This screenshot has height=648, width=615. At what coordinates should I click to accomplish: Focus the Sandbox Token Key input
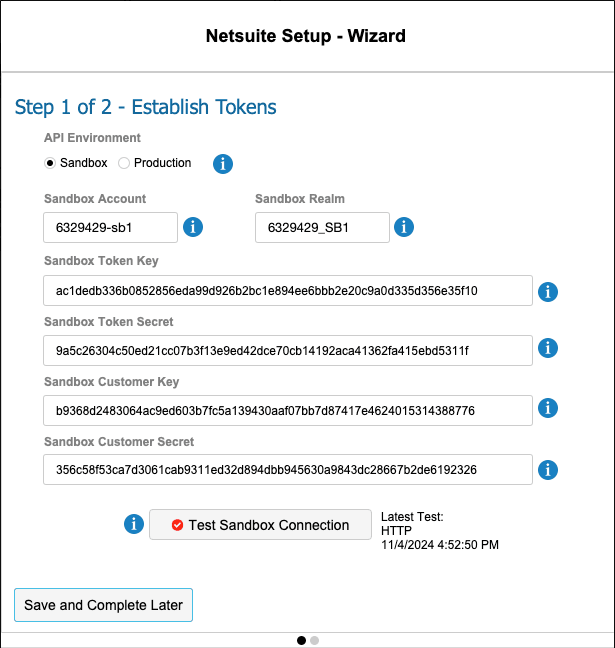coord(287,291)
